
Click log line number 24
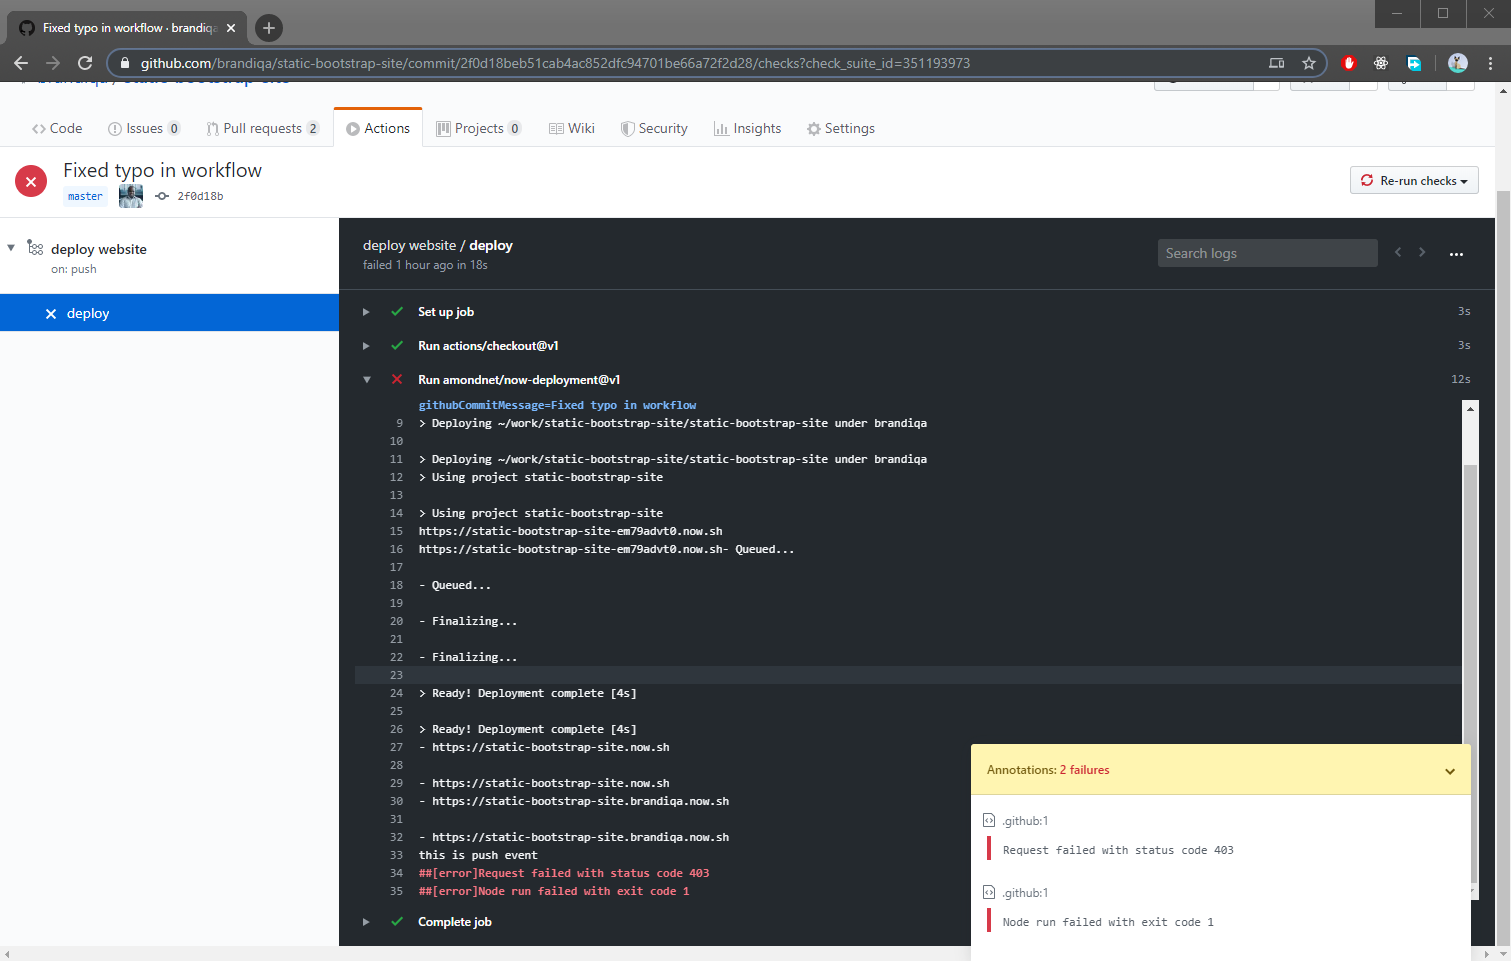(x=396, y=693)
